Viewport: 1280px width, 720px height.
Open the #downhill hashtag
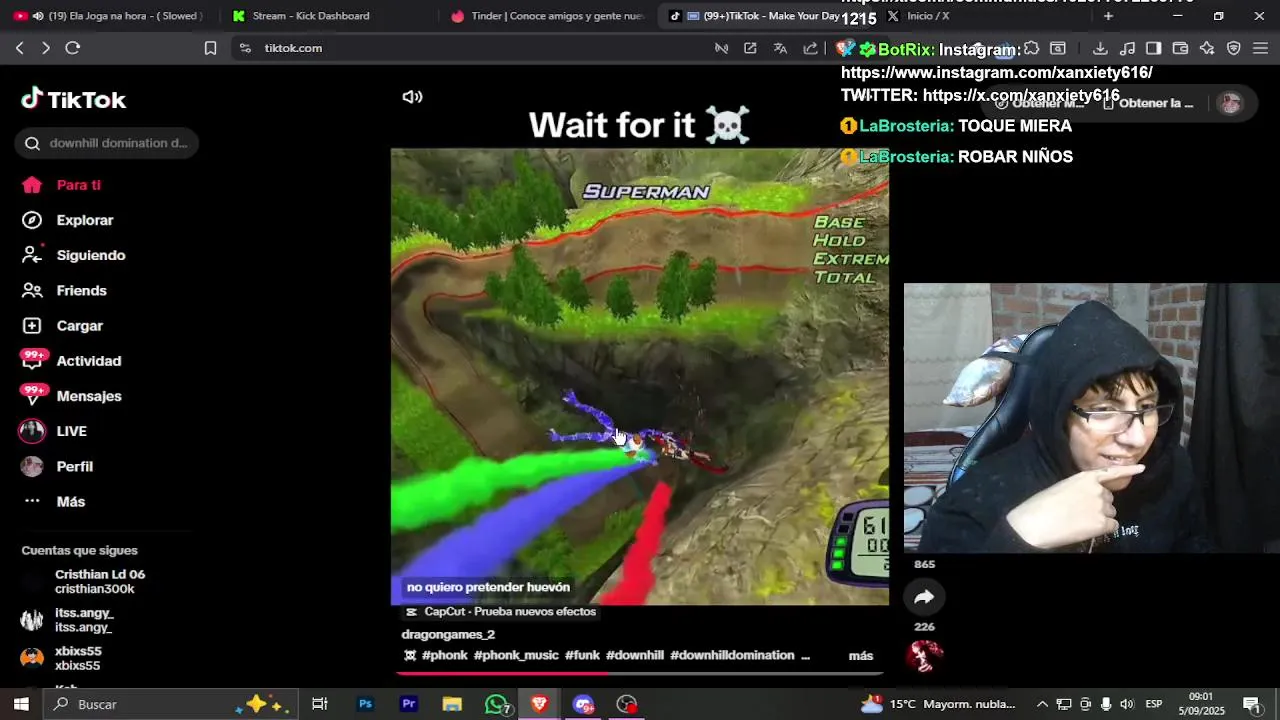pos(634,655)
